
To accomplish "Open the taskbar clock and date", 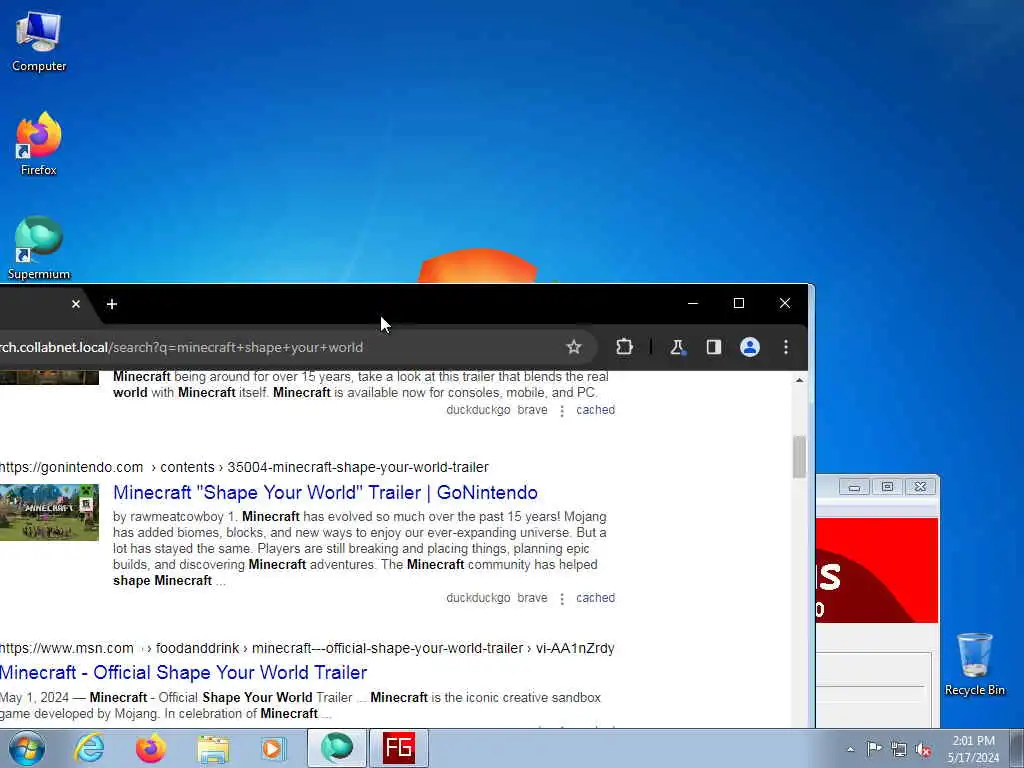I will point(973,749).
